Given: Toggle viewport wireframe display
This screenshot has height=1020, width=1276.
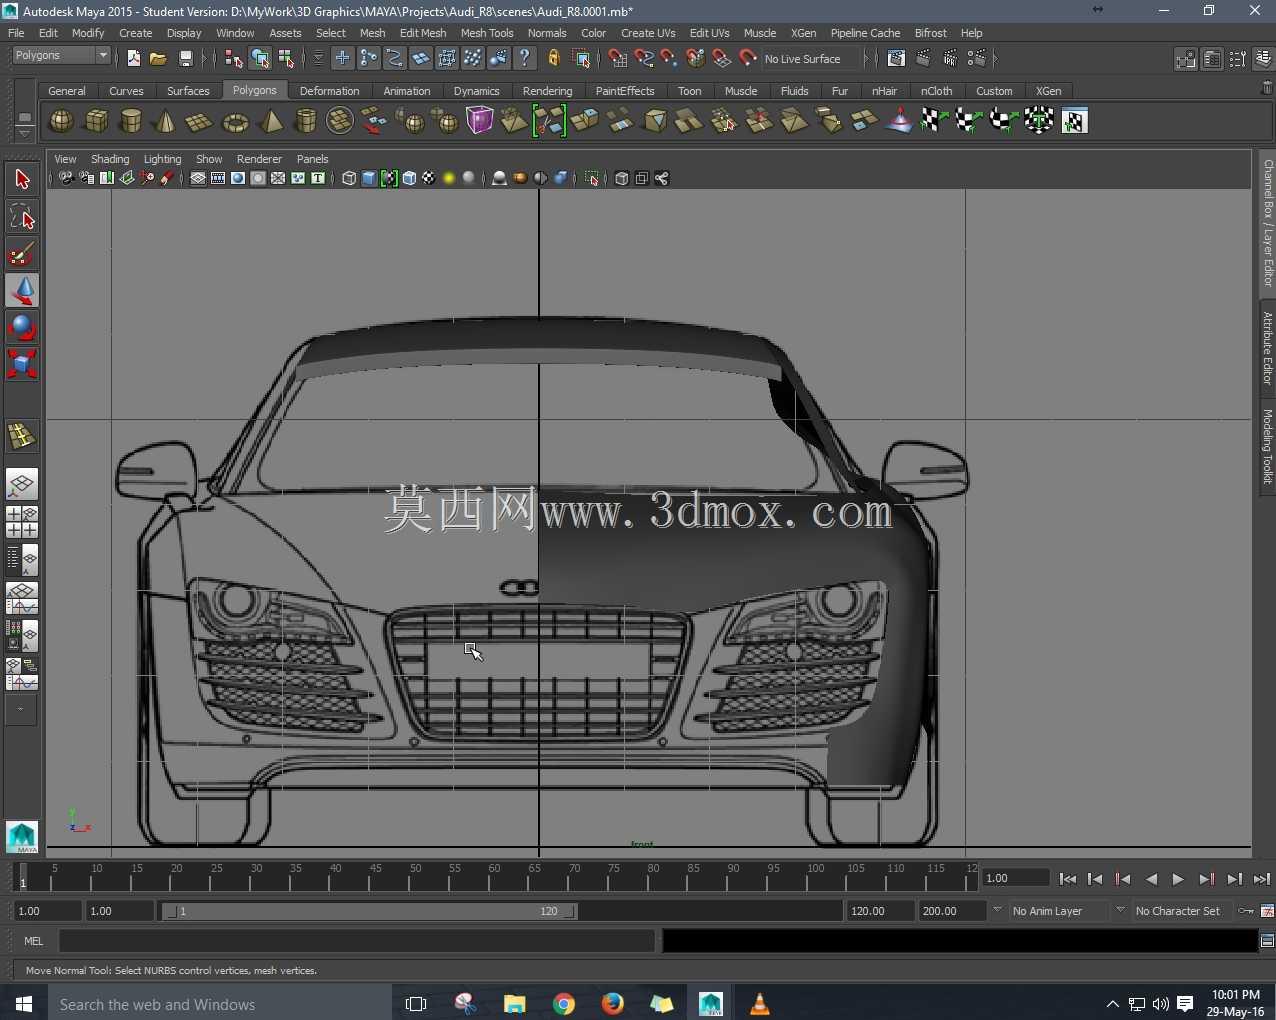Looking at the screenshot, I should coord(349,179).
